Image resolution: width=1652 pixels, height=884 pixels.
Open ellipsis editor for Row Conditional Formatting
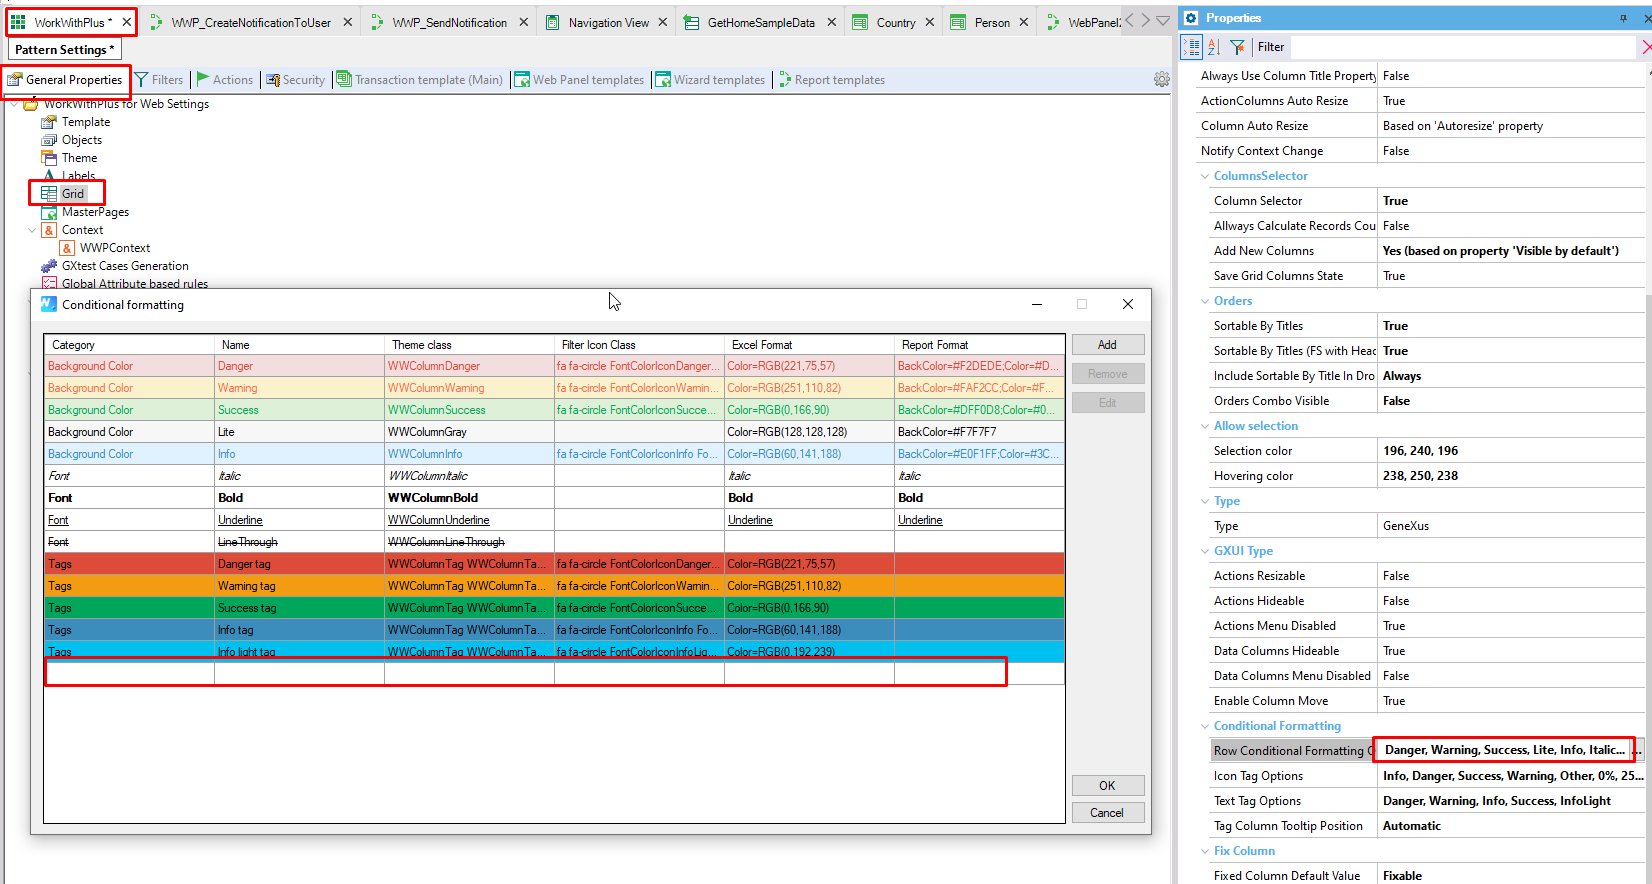(x=1638, y=750)
